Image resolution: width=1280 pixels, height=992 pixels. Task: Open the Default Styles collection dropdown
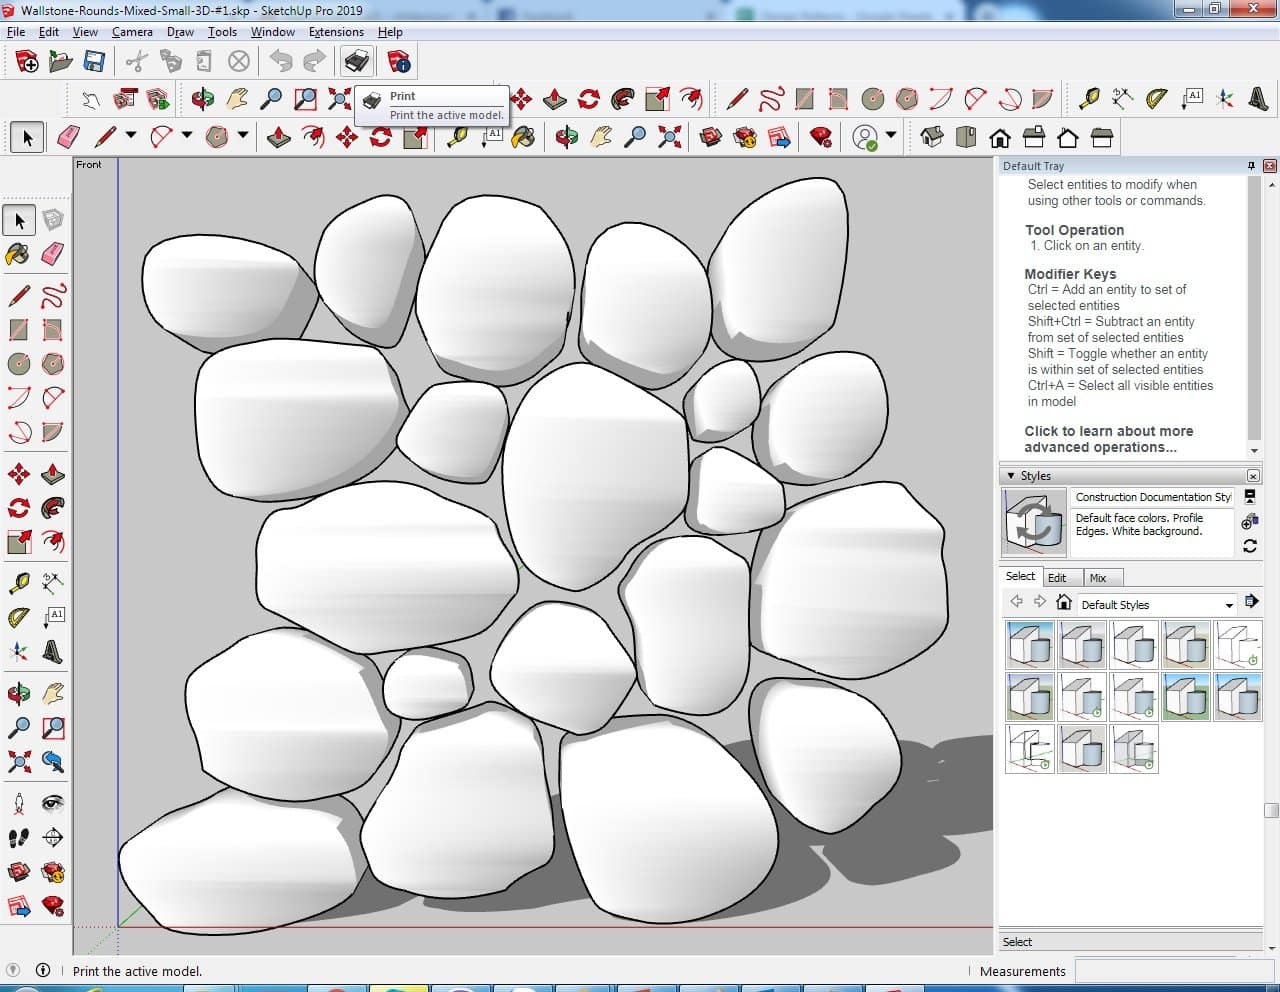coord(1229,605)
